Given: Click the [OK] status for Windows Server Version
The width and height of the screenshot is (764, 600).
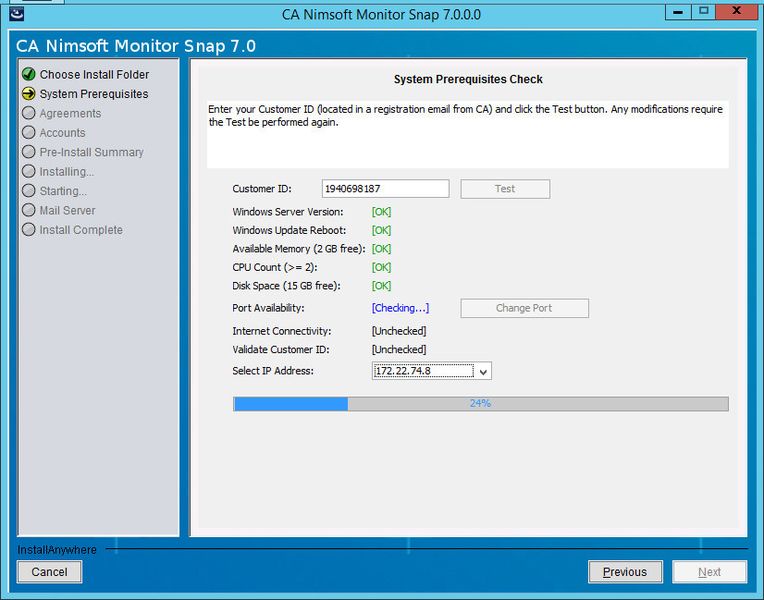Looking at the screenshot, I should [382, 212].
